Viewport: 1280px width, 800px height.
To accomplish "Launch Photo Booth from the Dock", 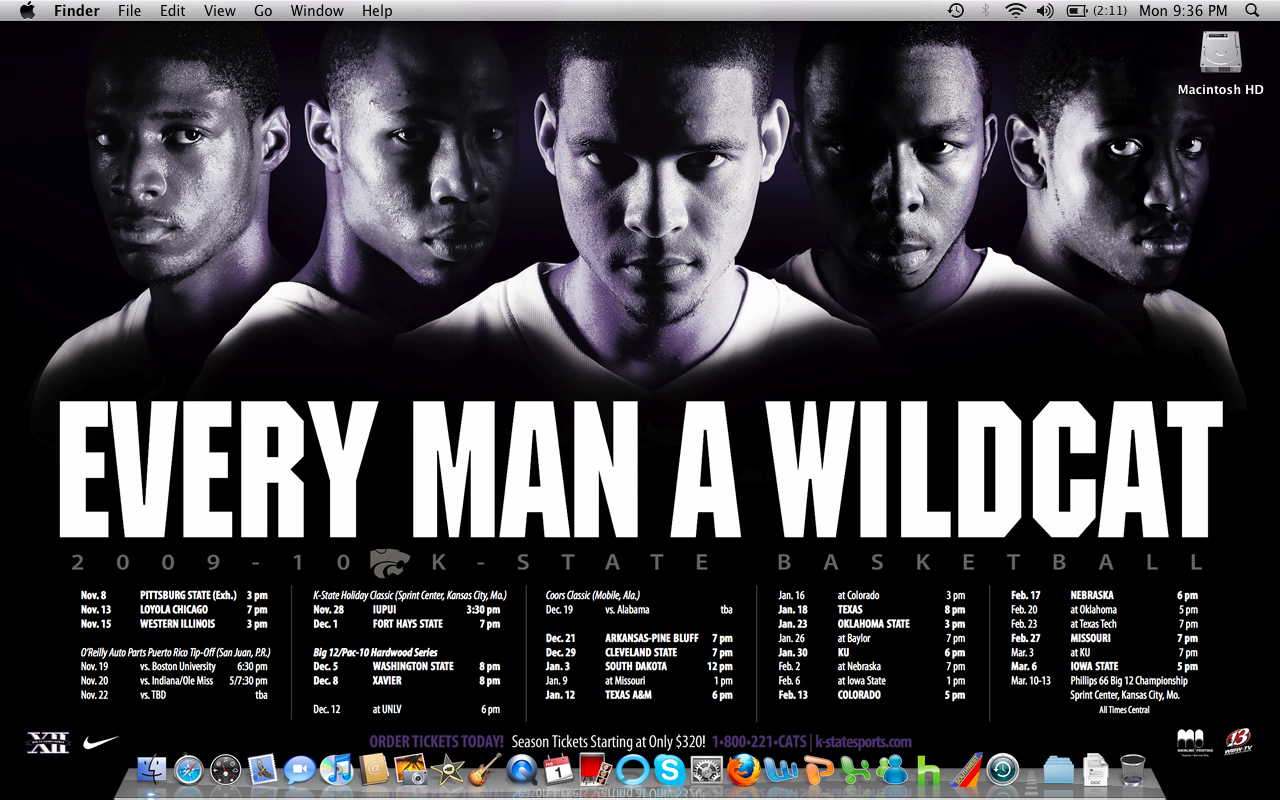I will 595,769.
